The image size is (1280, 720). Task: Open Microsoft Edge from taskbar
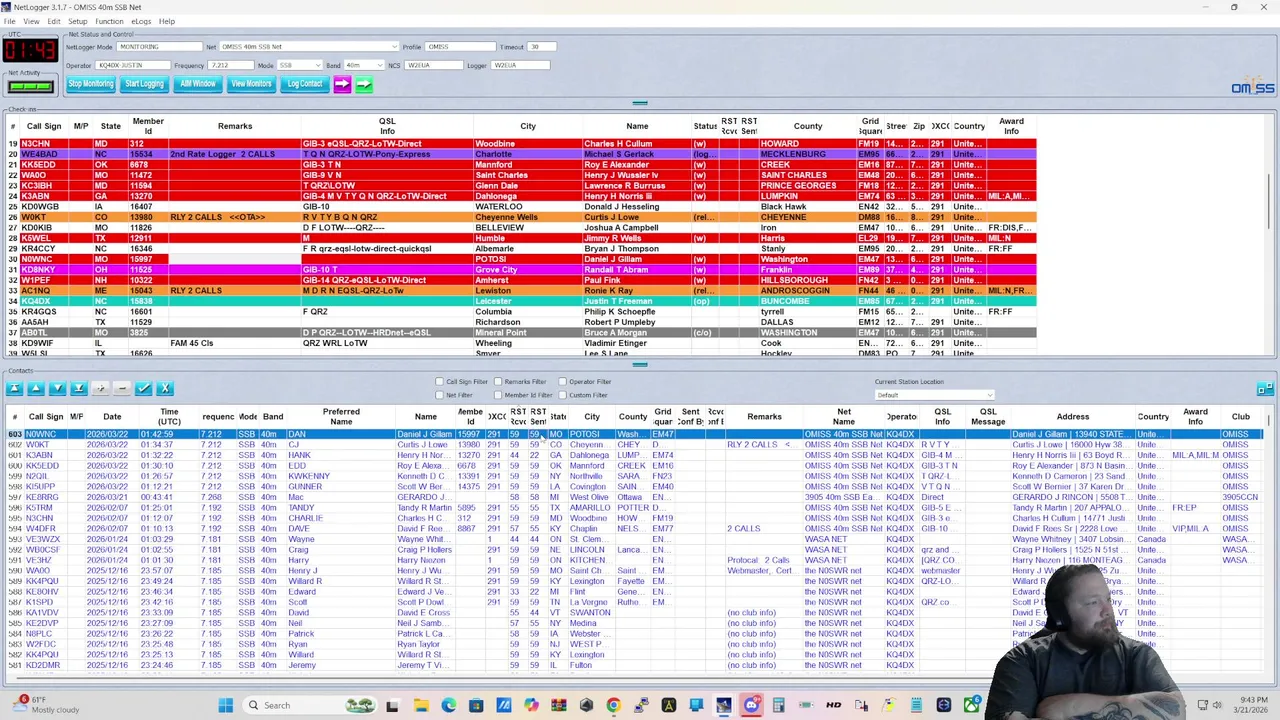click(449, 705)
